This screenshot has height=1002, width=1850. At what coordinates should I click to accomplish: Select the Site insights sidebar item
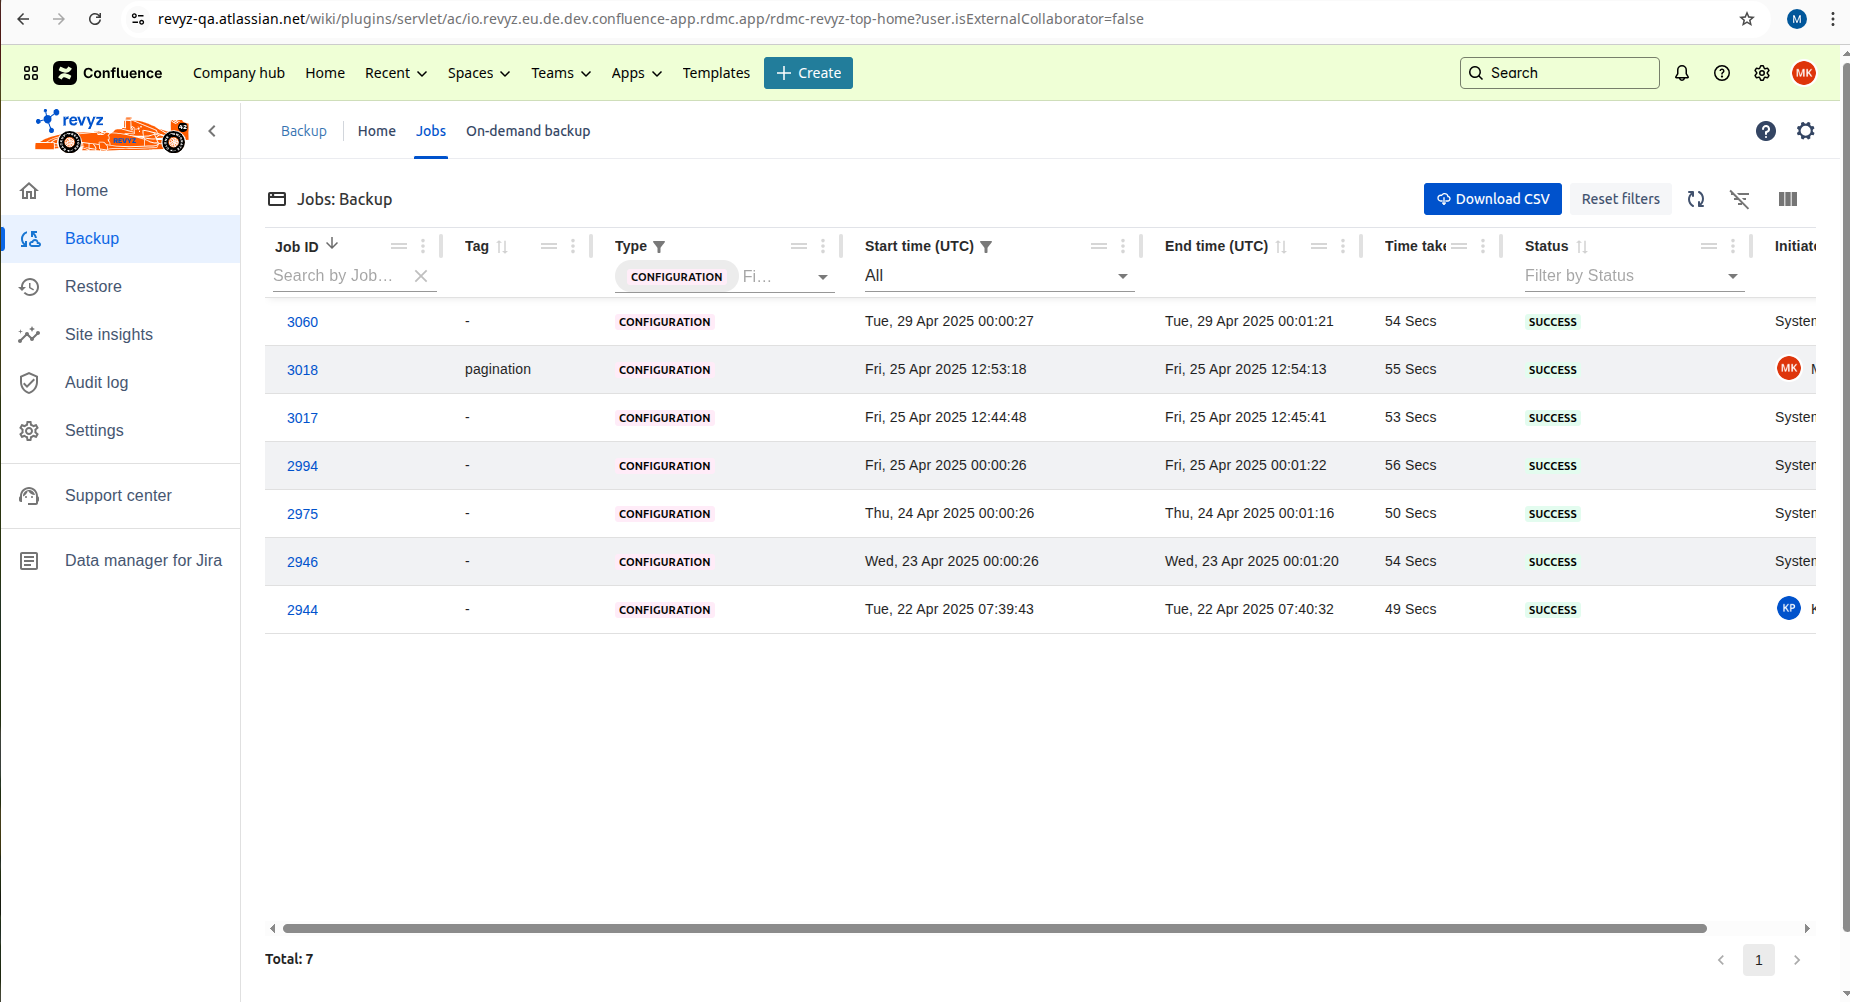(x=109, y=334)
